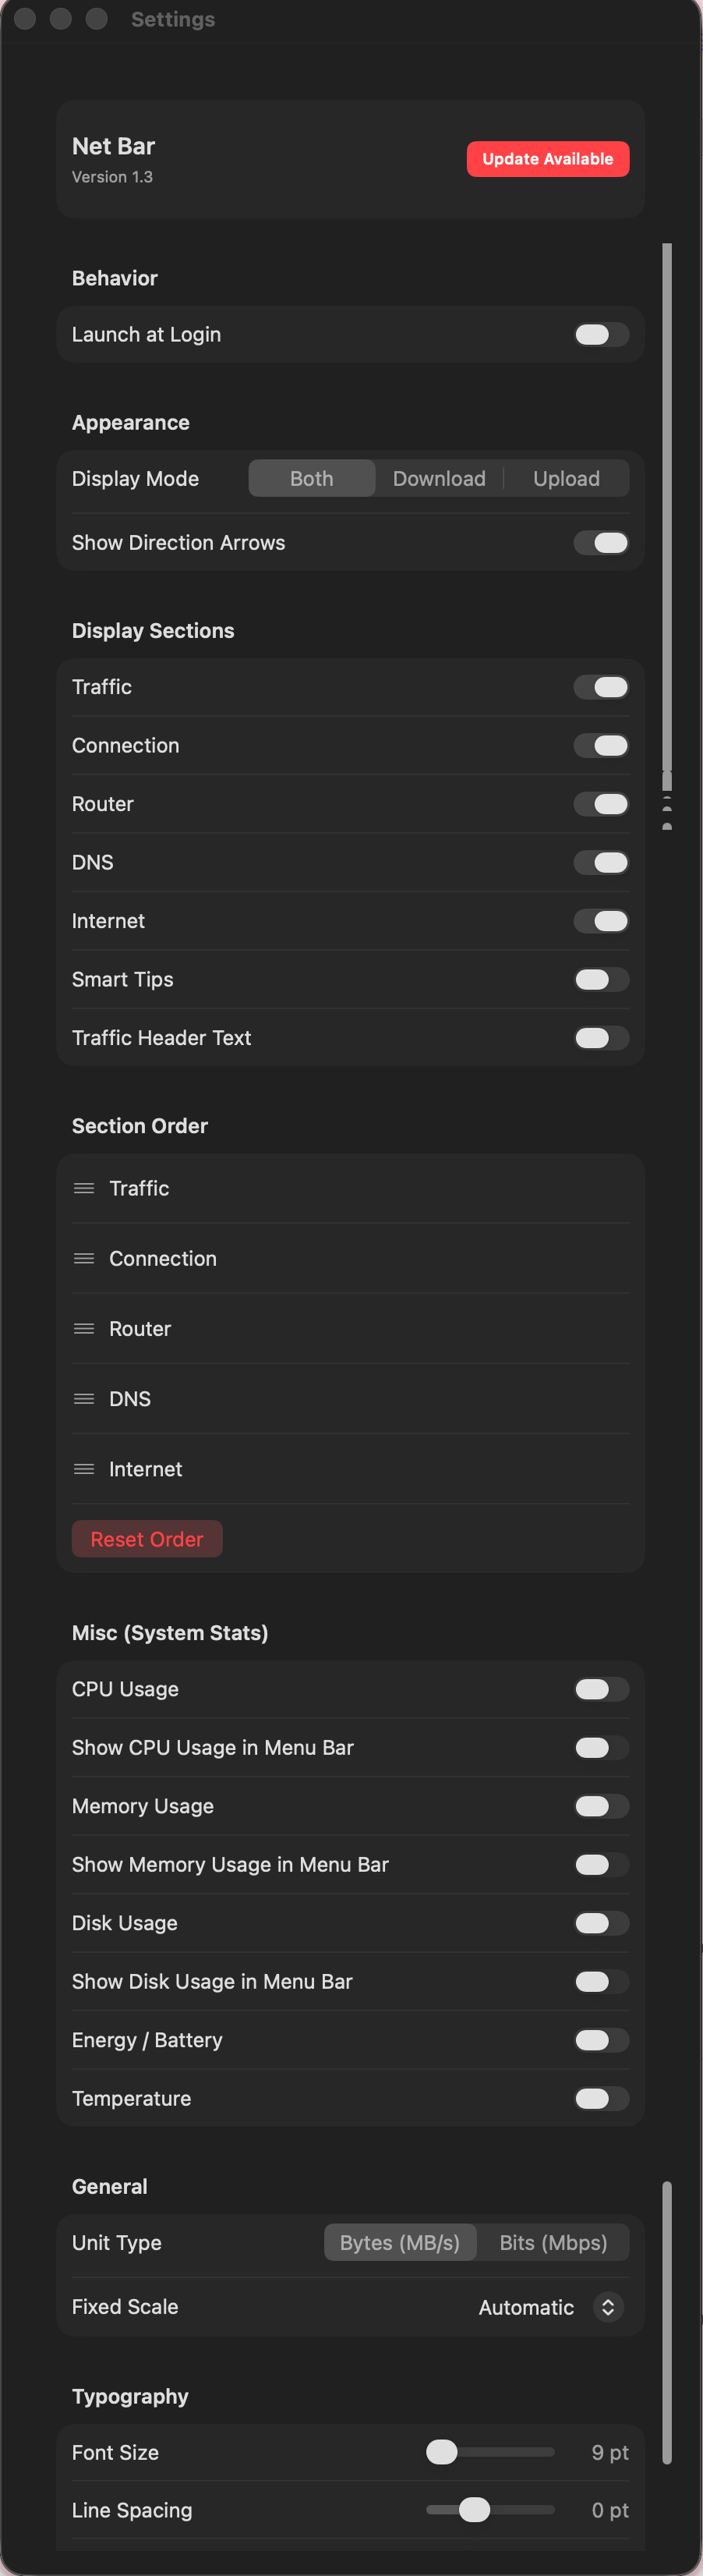Viewport: 703px width, 2576px height.
Task: Enable the Temperature stat toggle
Action: coord(601,2098)
